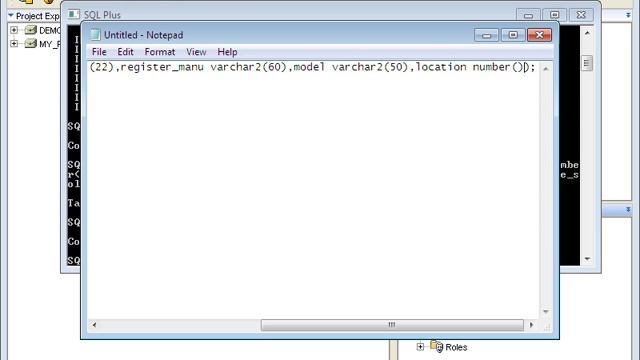
Task: Close the SQL Plus window
Action: click(581, 15)
